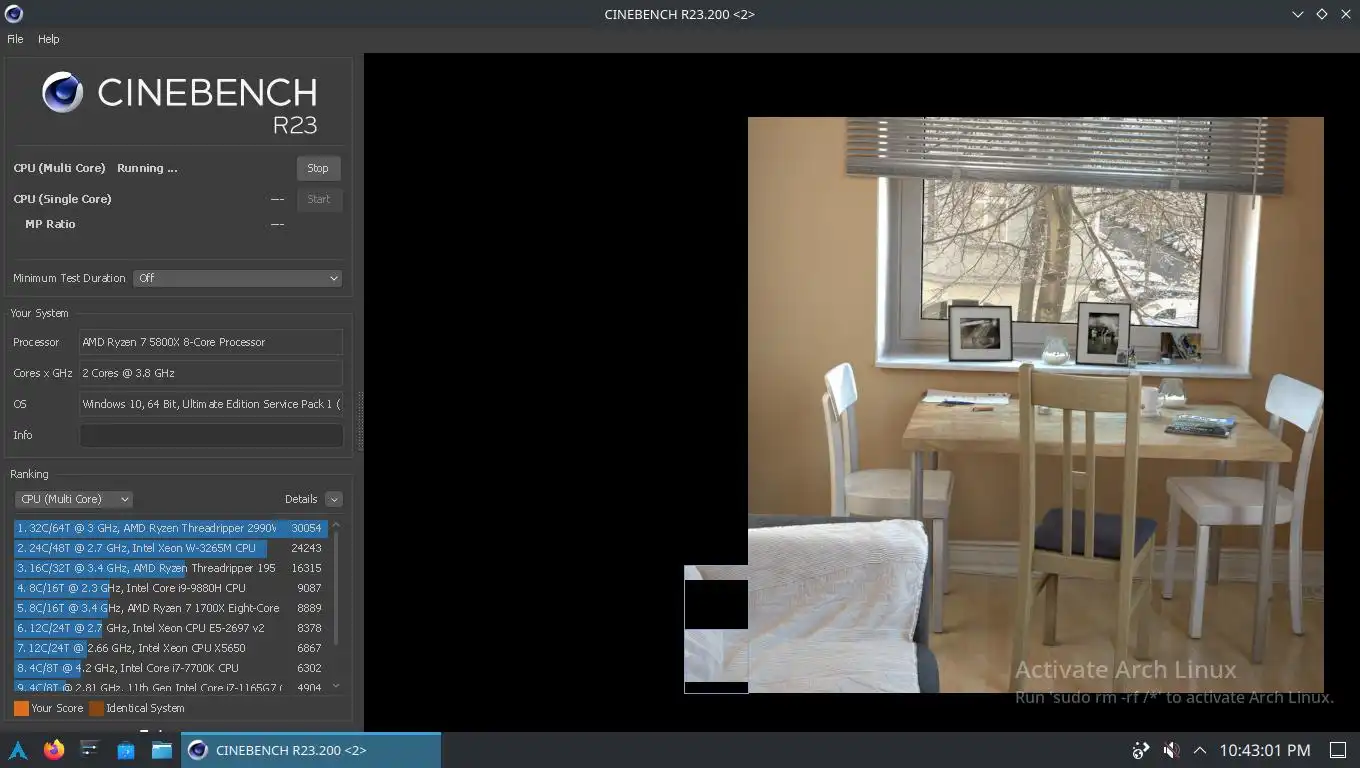The image size is (1360, 768).
Task: Stop the CPU Multi Core test
Action: tap(318, 168)
